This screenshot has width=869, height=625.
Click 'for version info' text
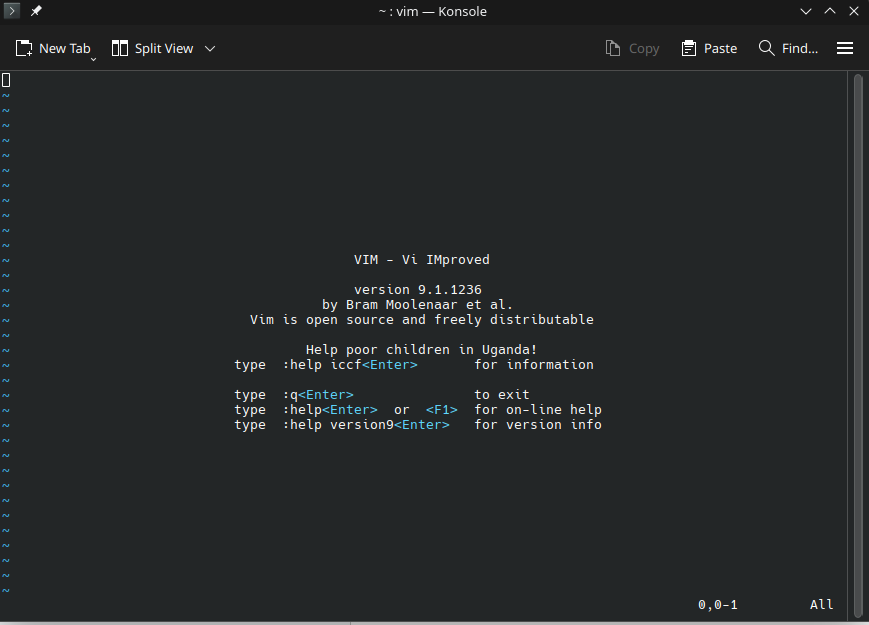coord(538,424)
